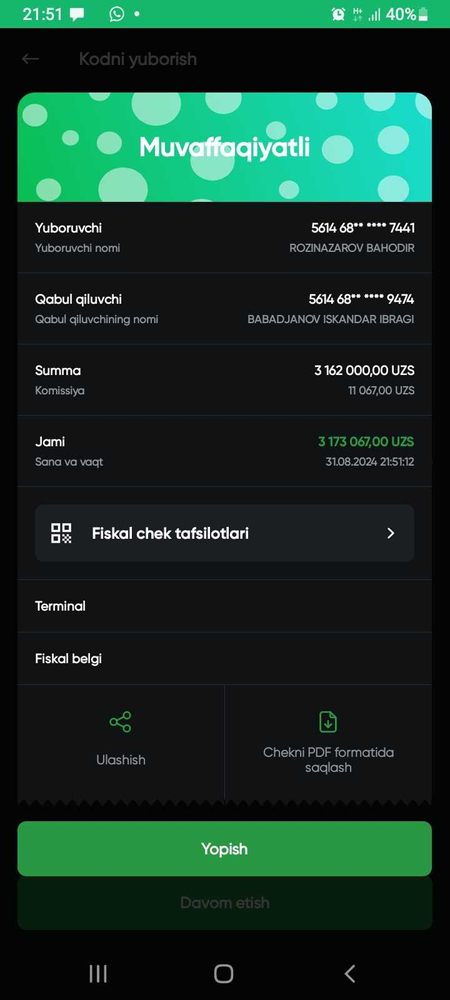This screenshot has width=450, height=1000.
Task: Select the Ulashish share label
Action: tap(120, 760)
